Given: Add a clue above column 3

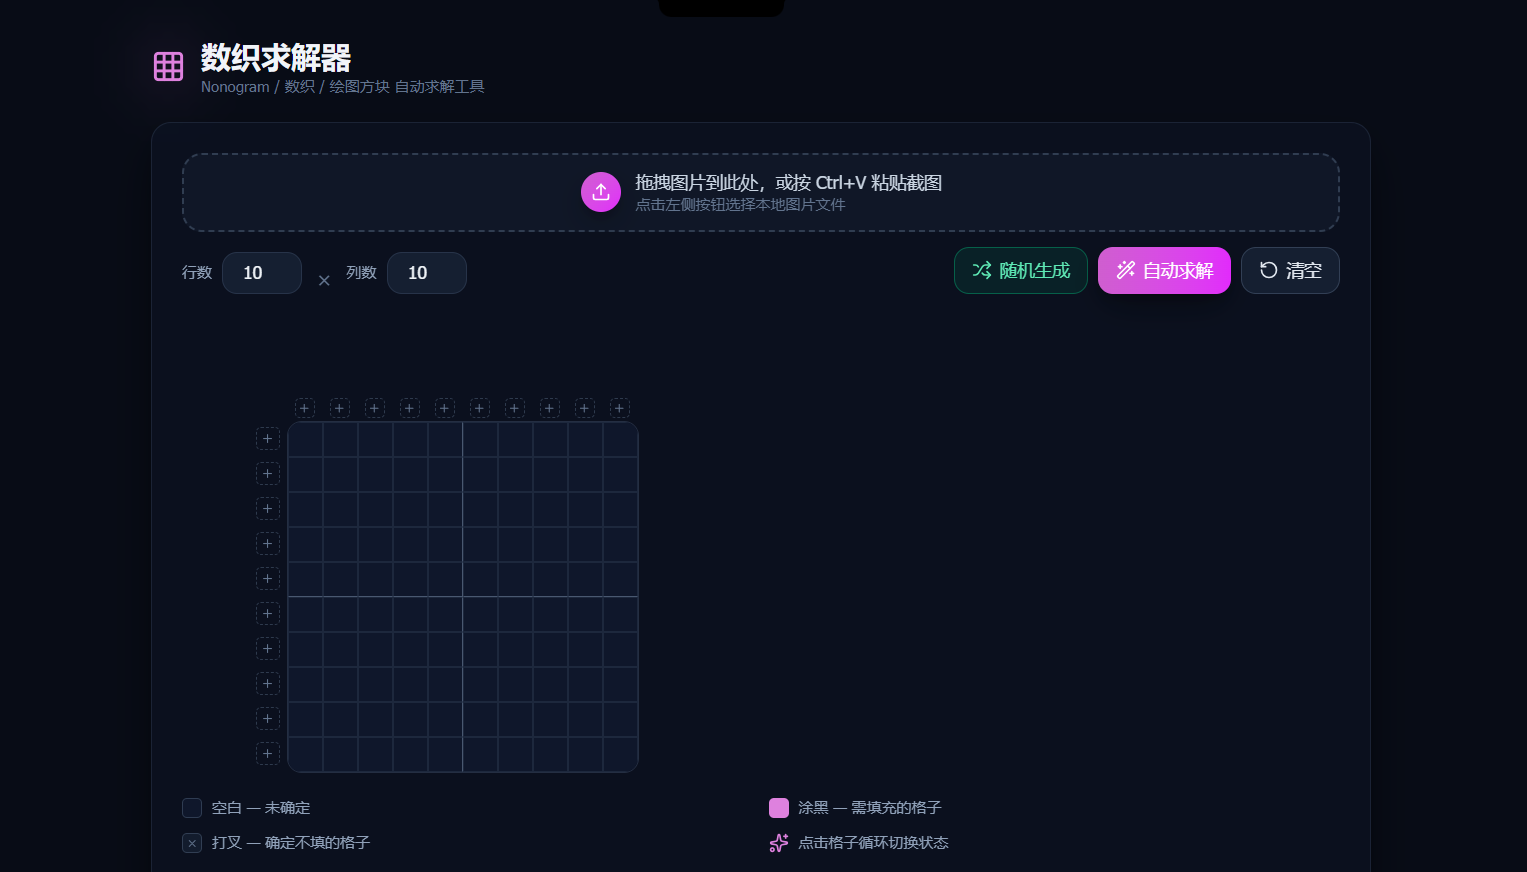Looking at the screenshot, I should coord(375,408).
